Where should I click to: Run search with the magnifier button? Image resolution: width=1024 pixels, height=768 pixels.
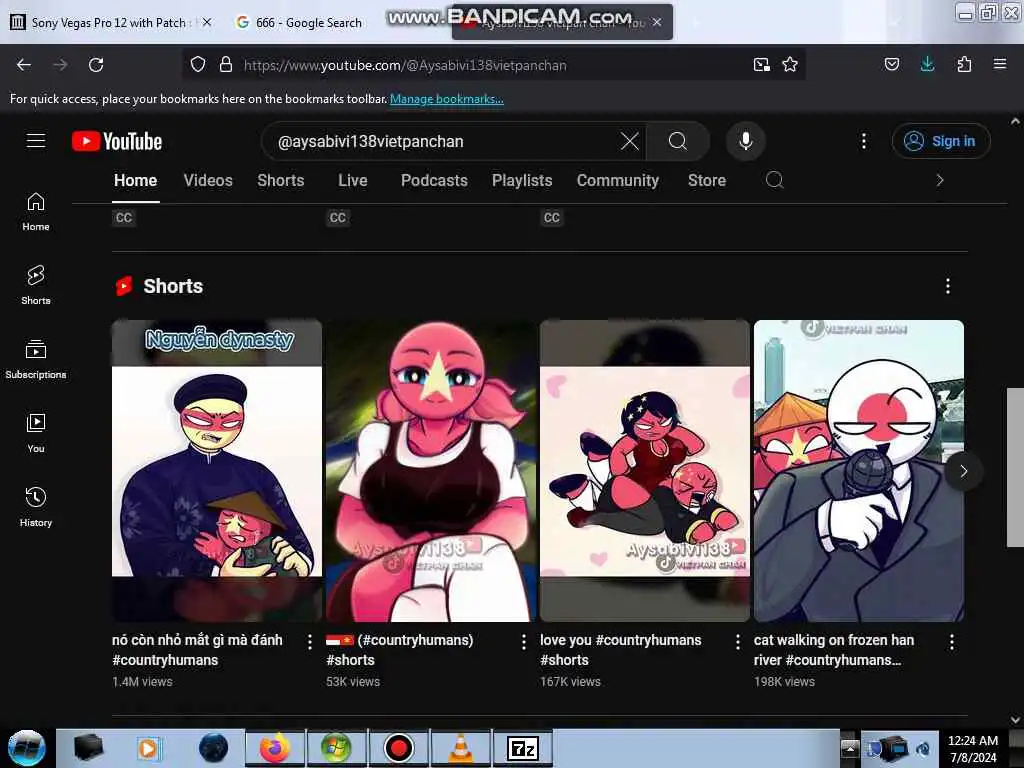click(678, 141)
